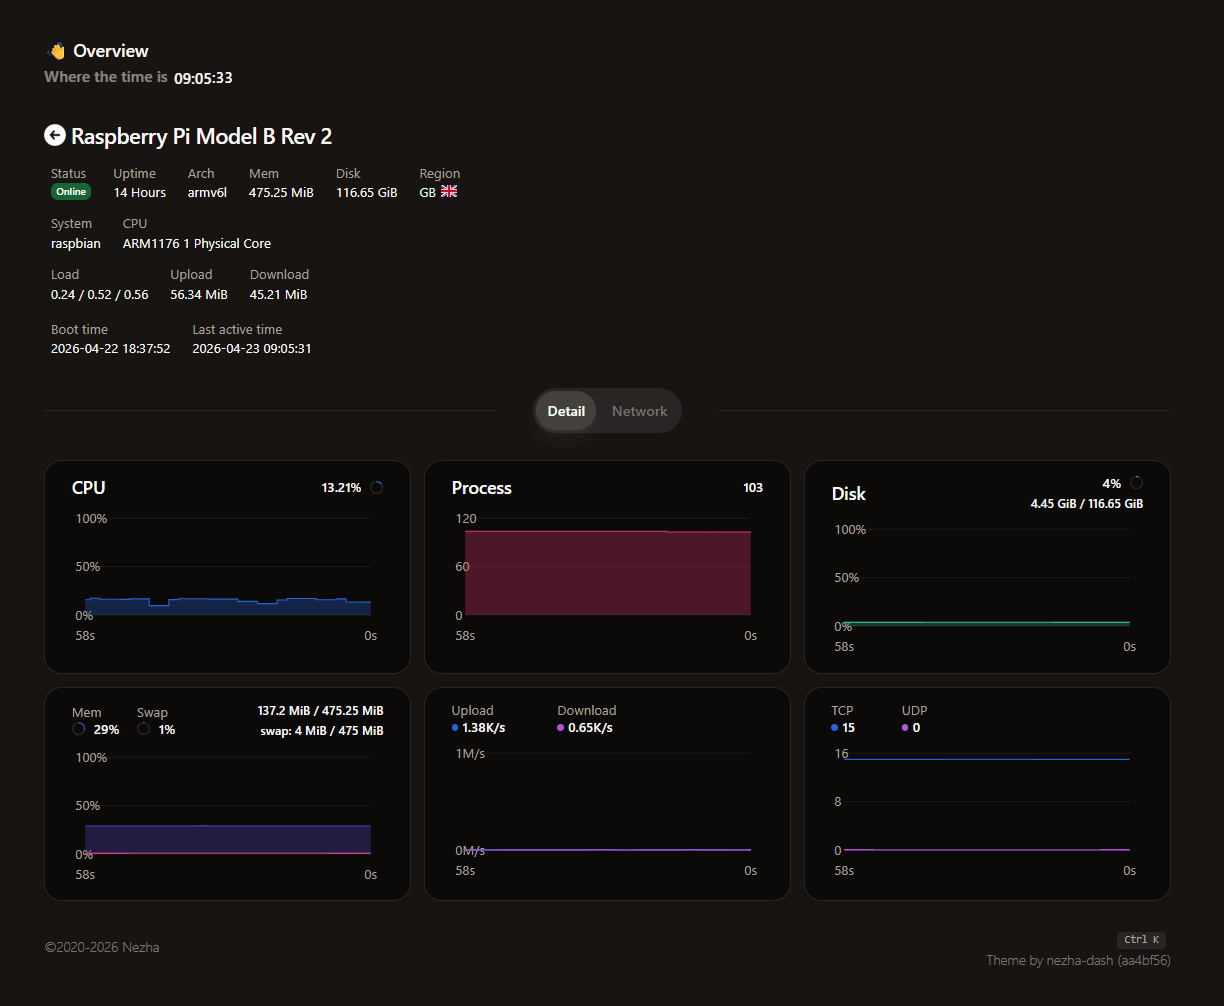Click the Disk value 116.65 GiB
The image size is (1224, 1006).
coord(366,192)
